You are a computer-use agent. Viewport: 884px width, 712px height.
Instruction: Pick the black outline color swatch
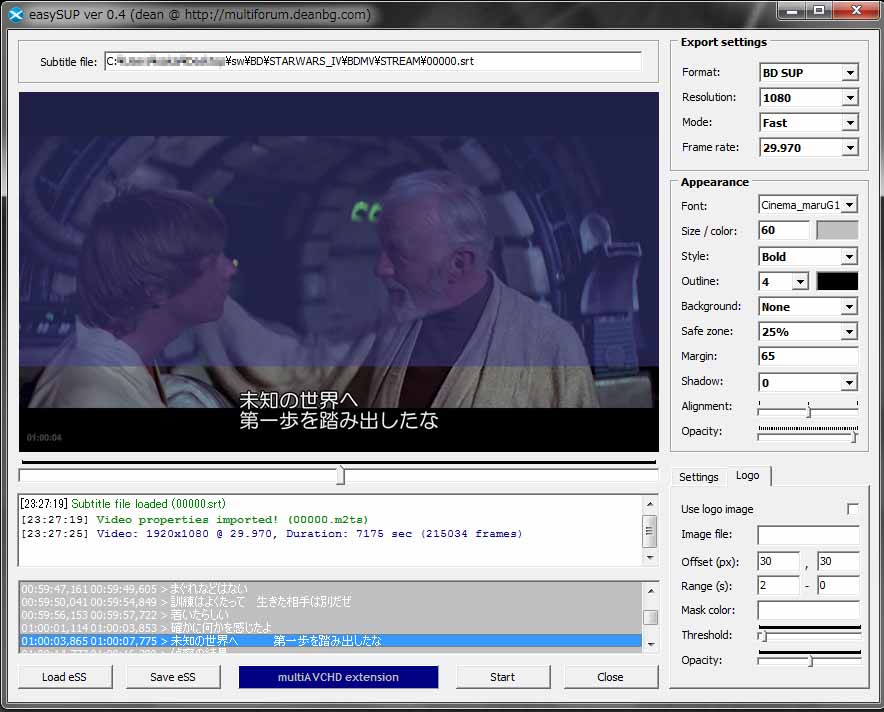coord(837,281)
